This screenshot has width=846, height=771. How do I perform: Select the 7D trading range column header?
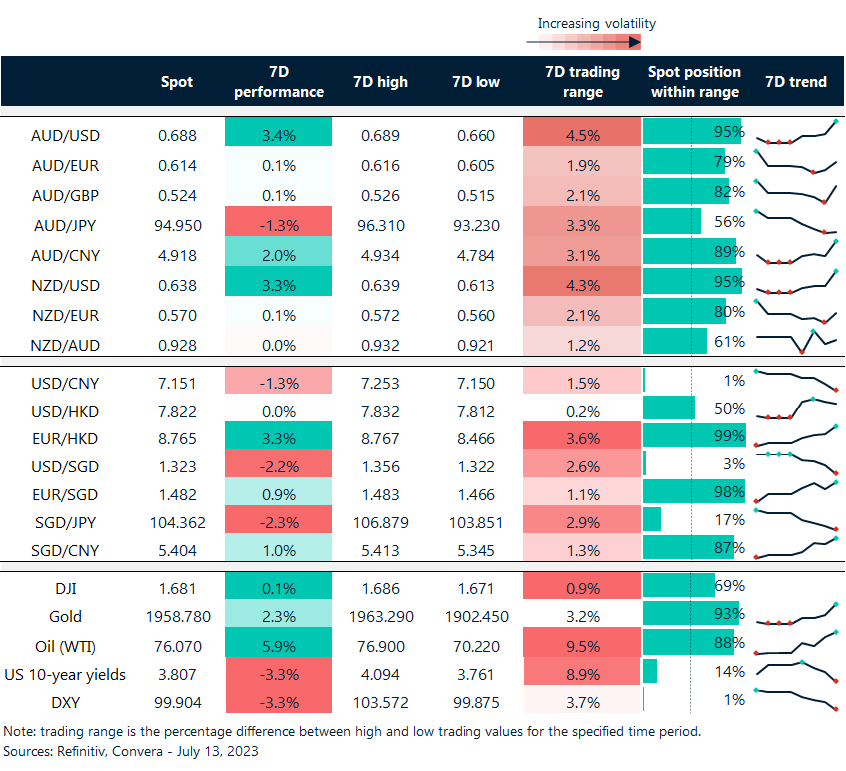click(x=582, y=82)
